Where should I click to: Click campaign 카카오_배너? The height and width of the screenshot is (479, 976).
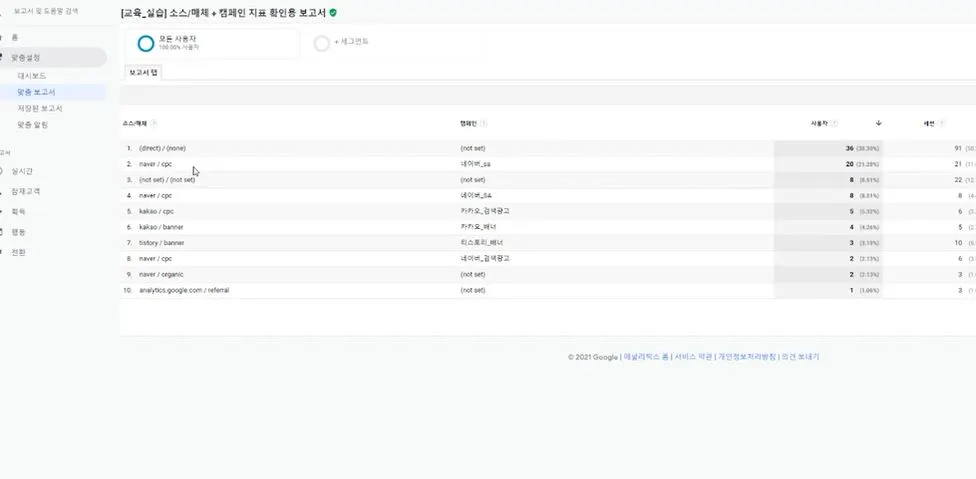click(478, 227)
